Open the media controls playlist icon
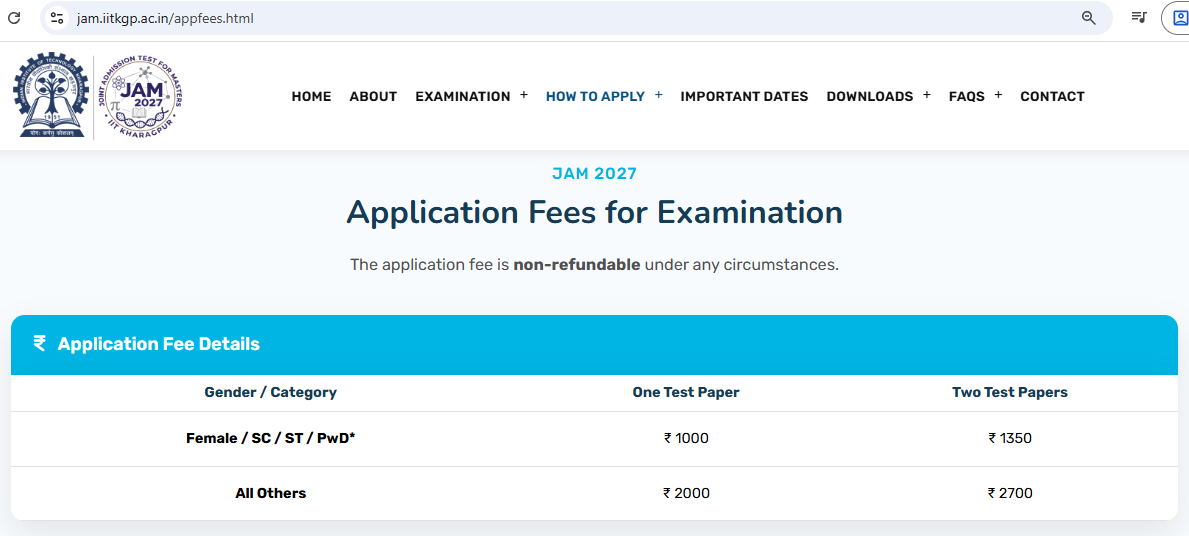1189x536 pixels. click(1138, 17)
